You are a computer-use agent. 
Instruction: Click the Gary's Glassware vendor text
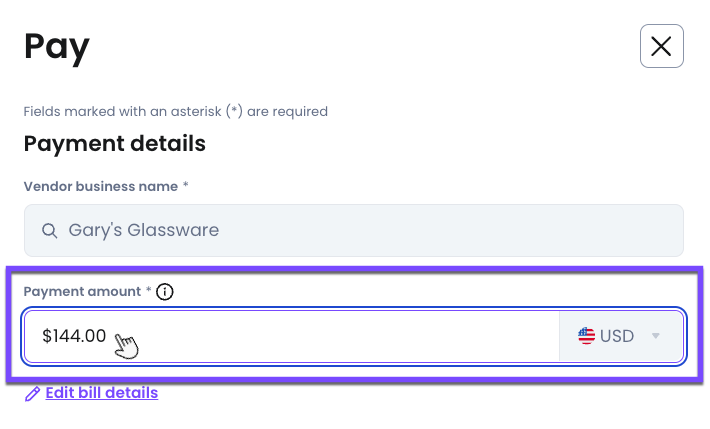coord(143,231)
